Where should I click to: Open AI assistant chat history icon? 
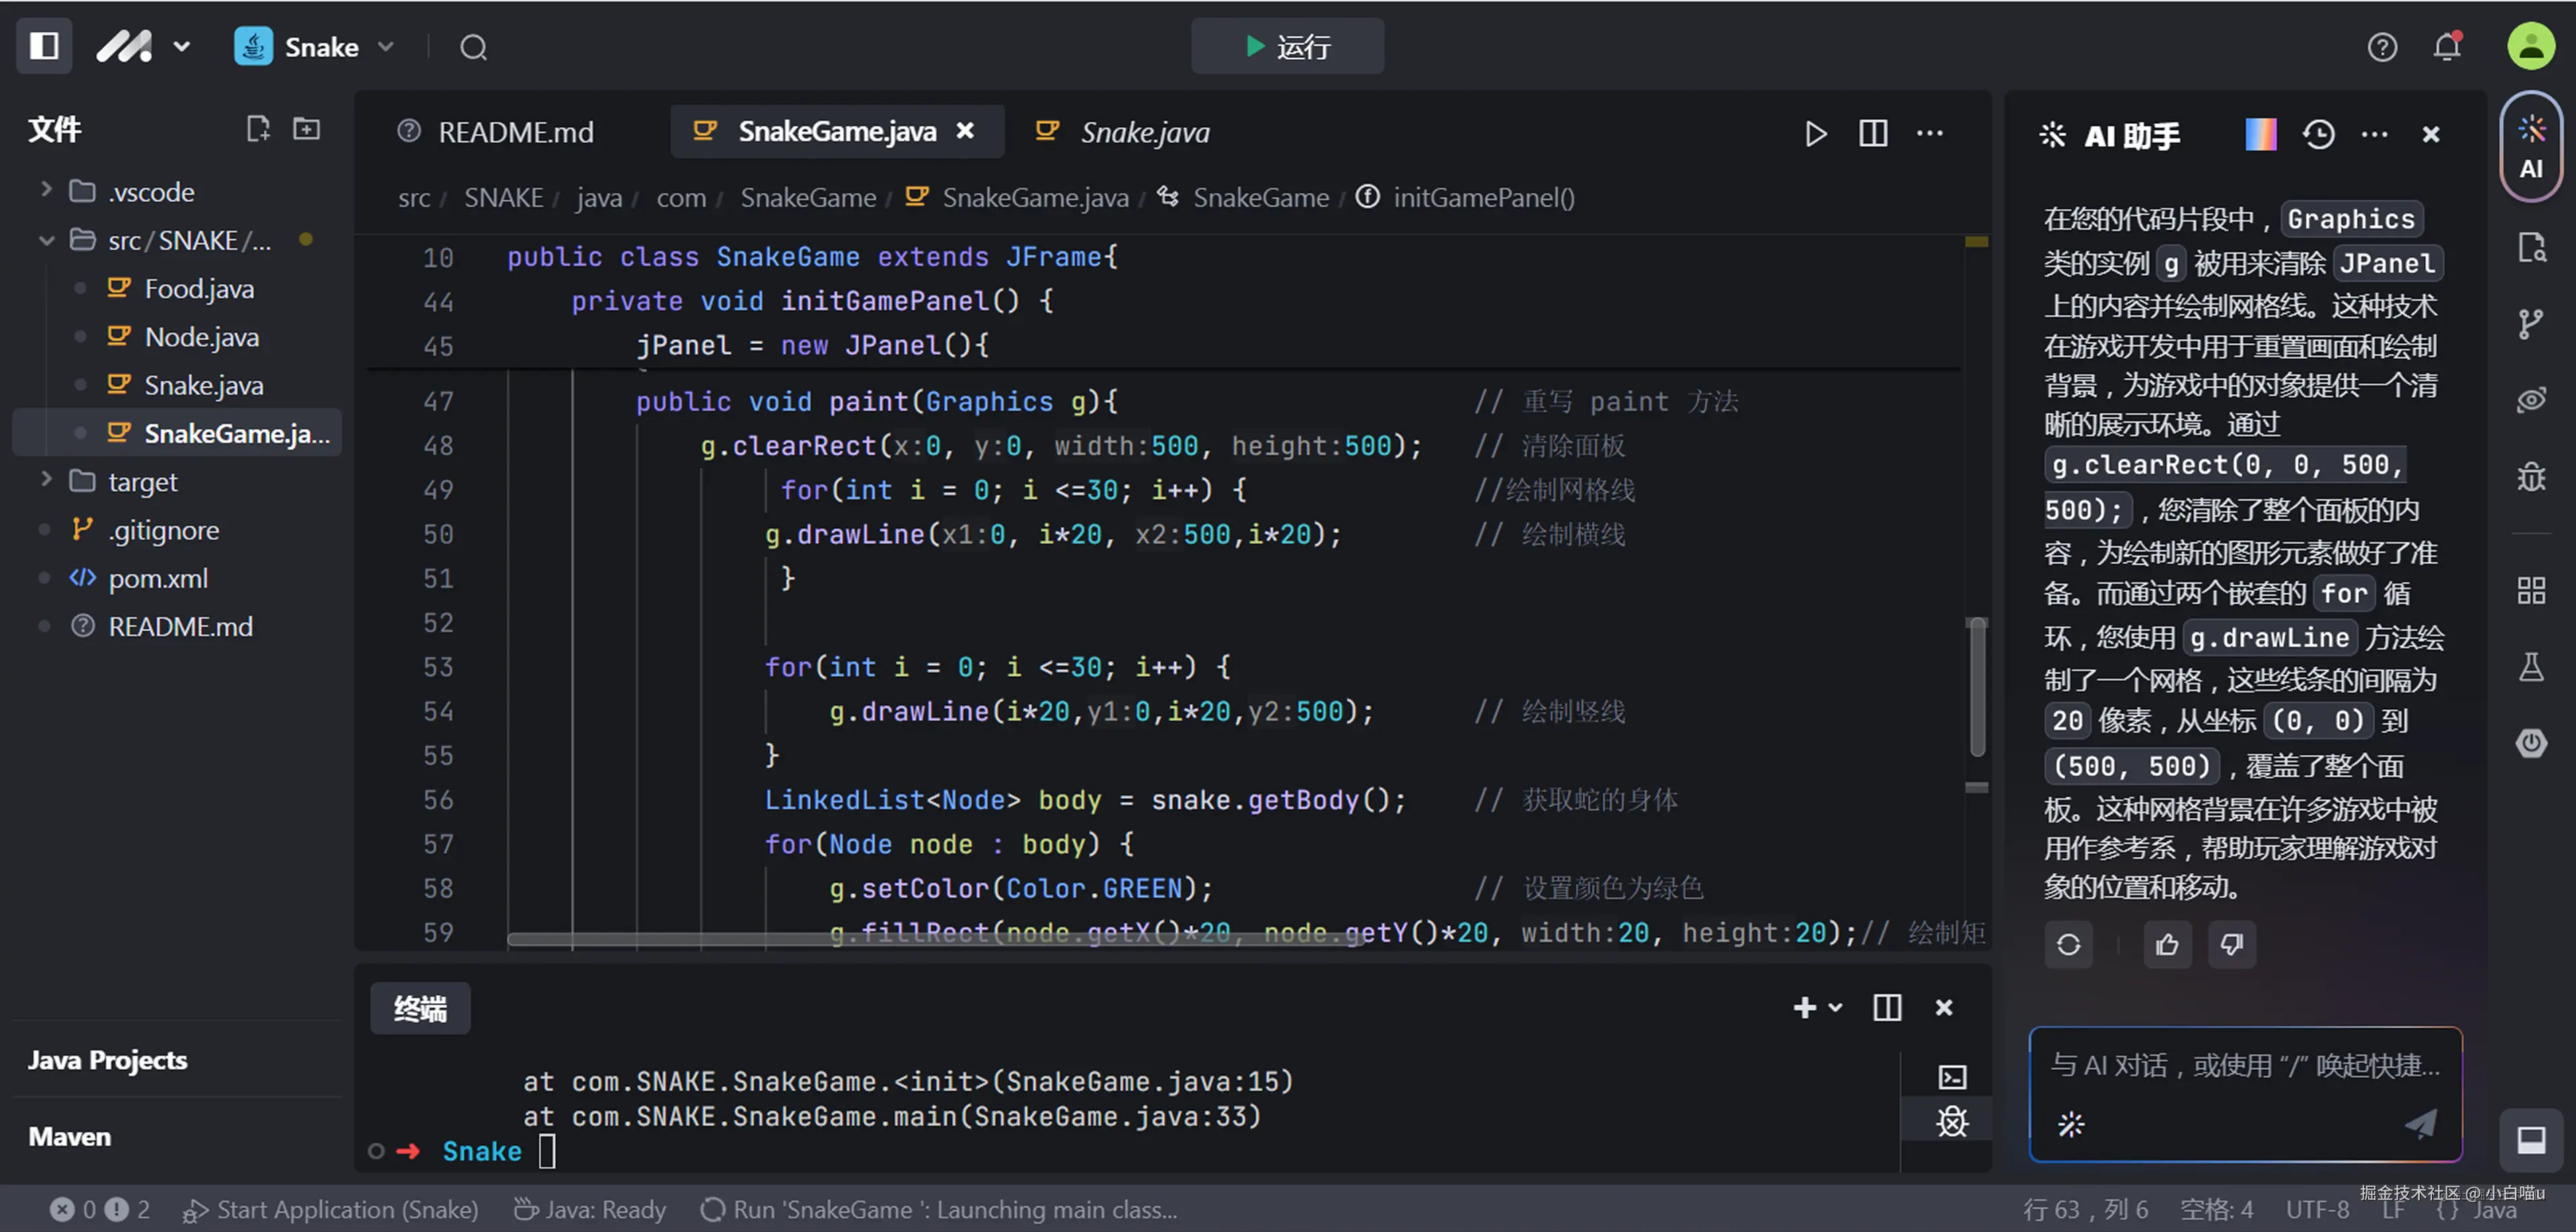[2318, 134]
